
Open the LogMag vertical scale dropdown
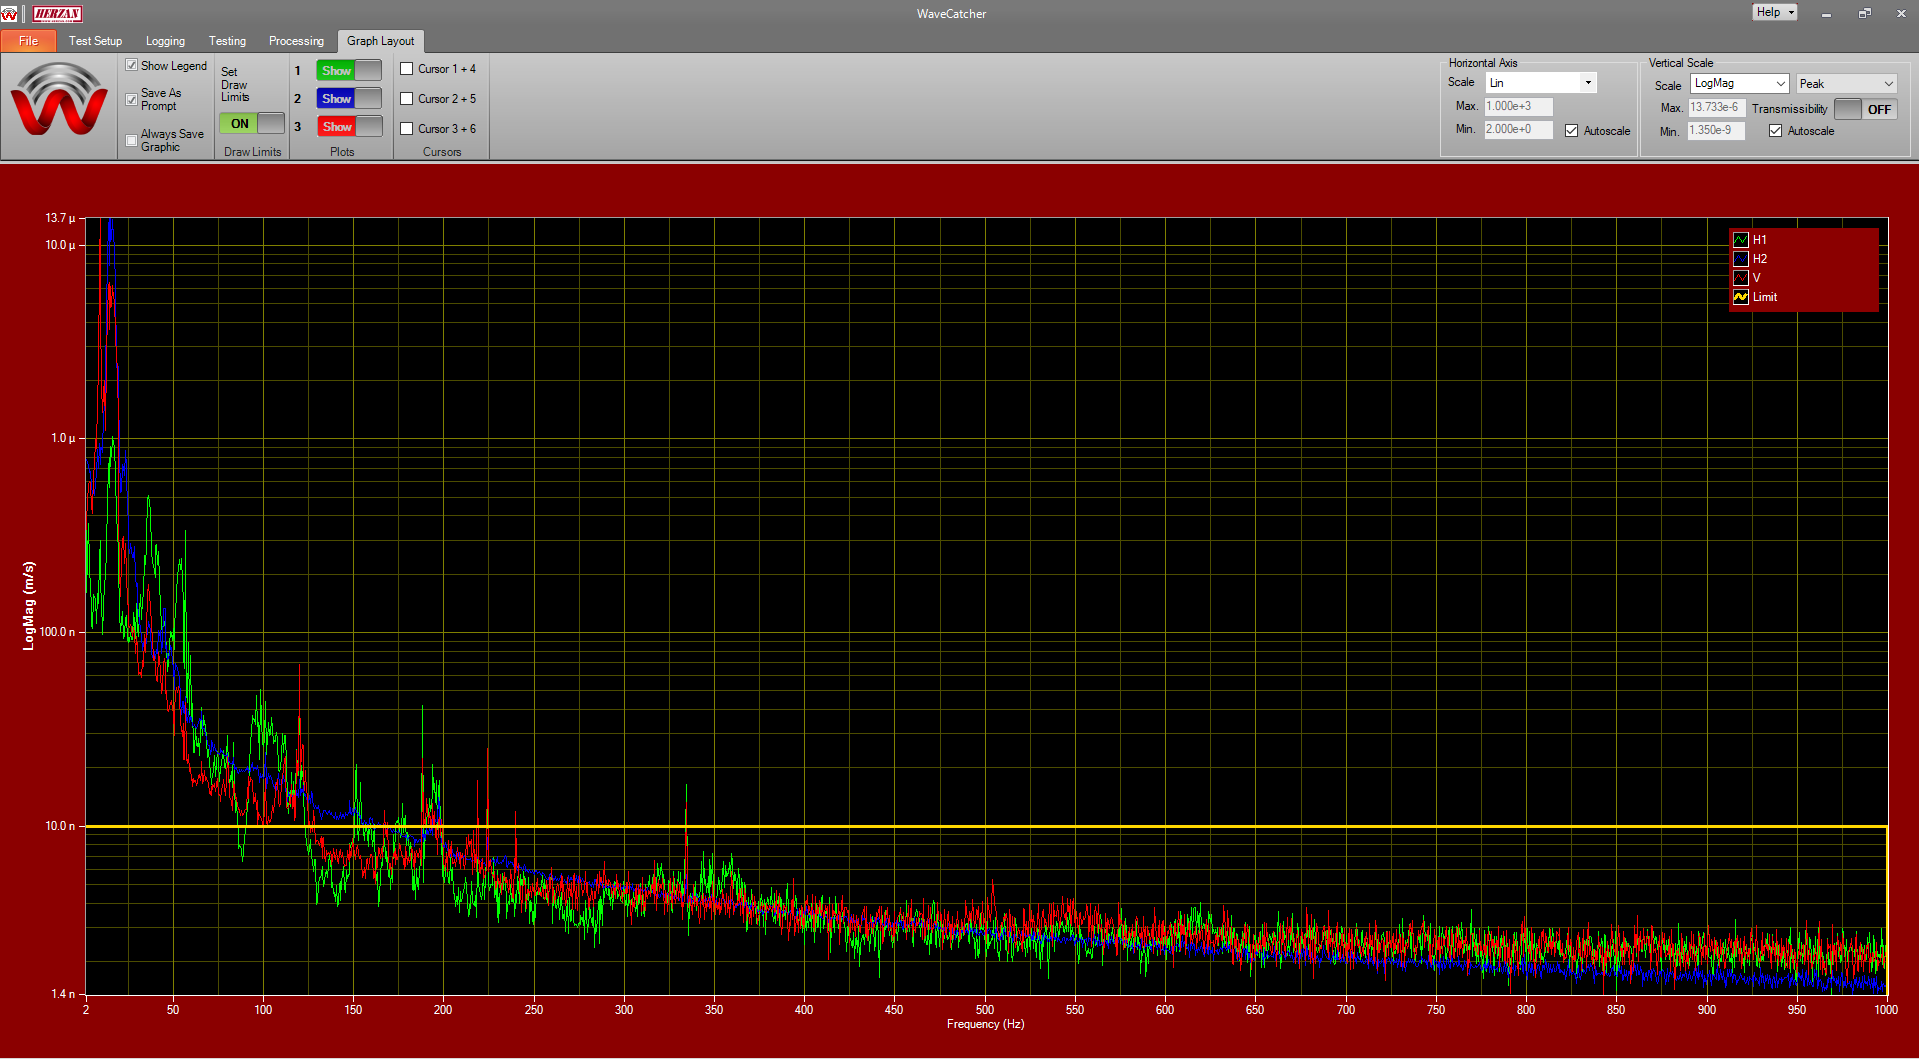(x=1739, y=84)
